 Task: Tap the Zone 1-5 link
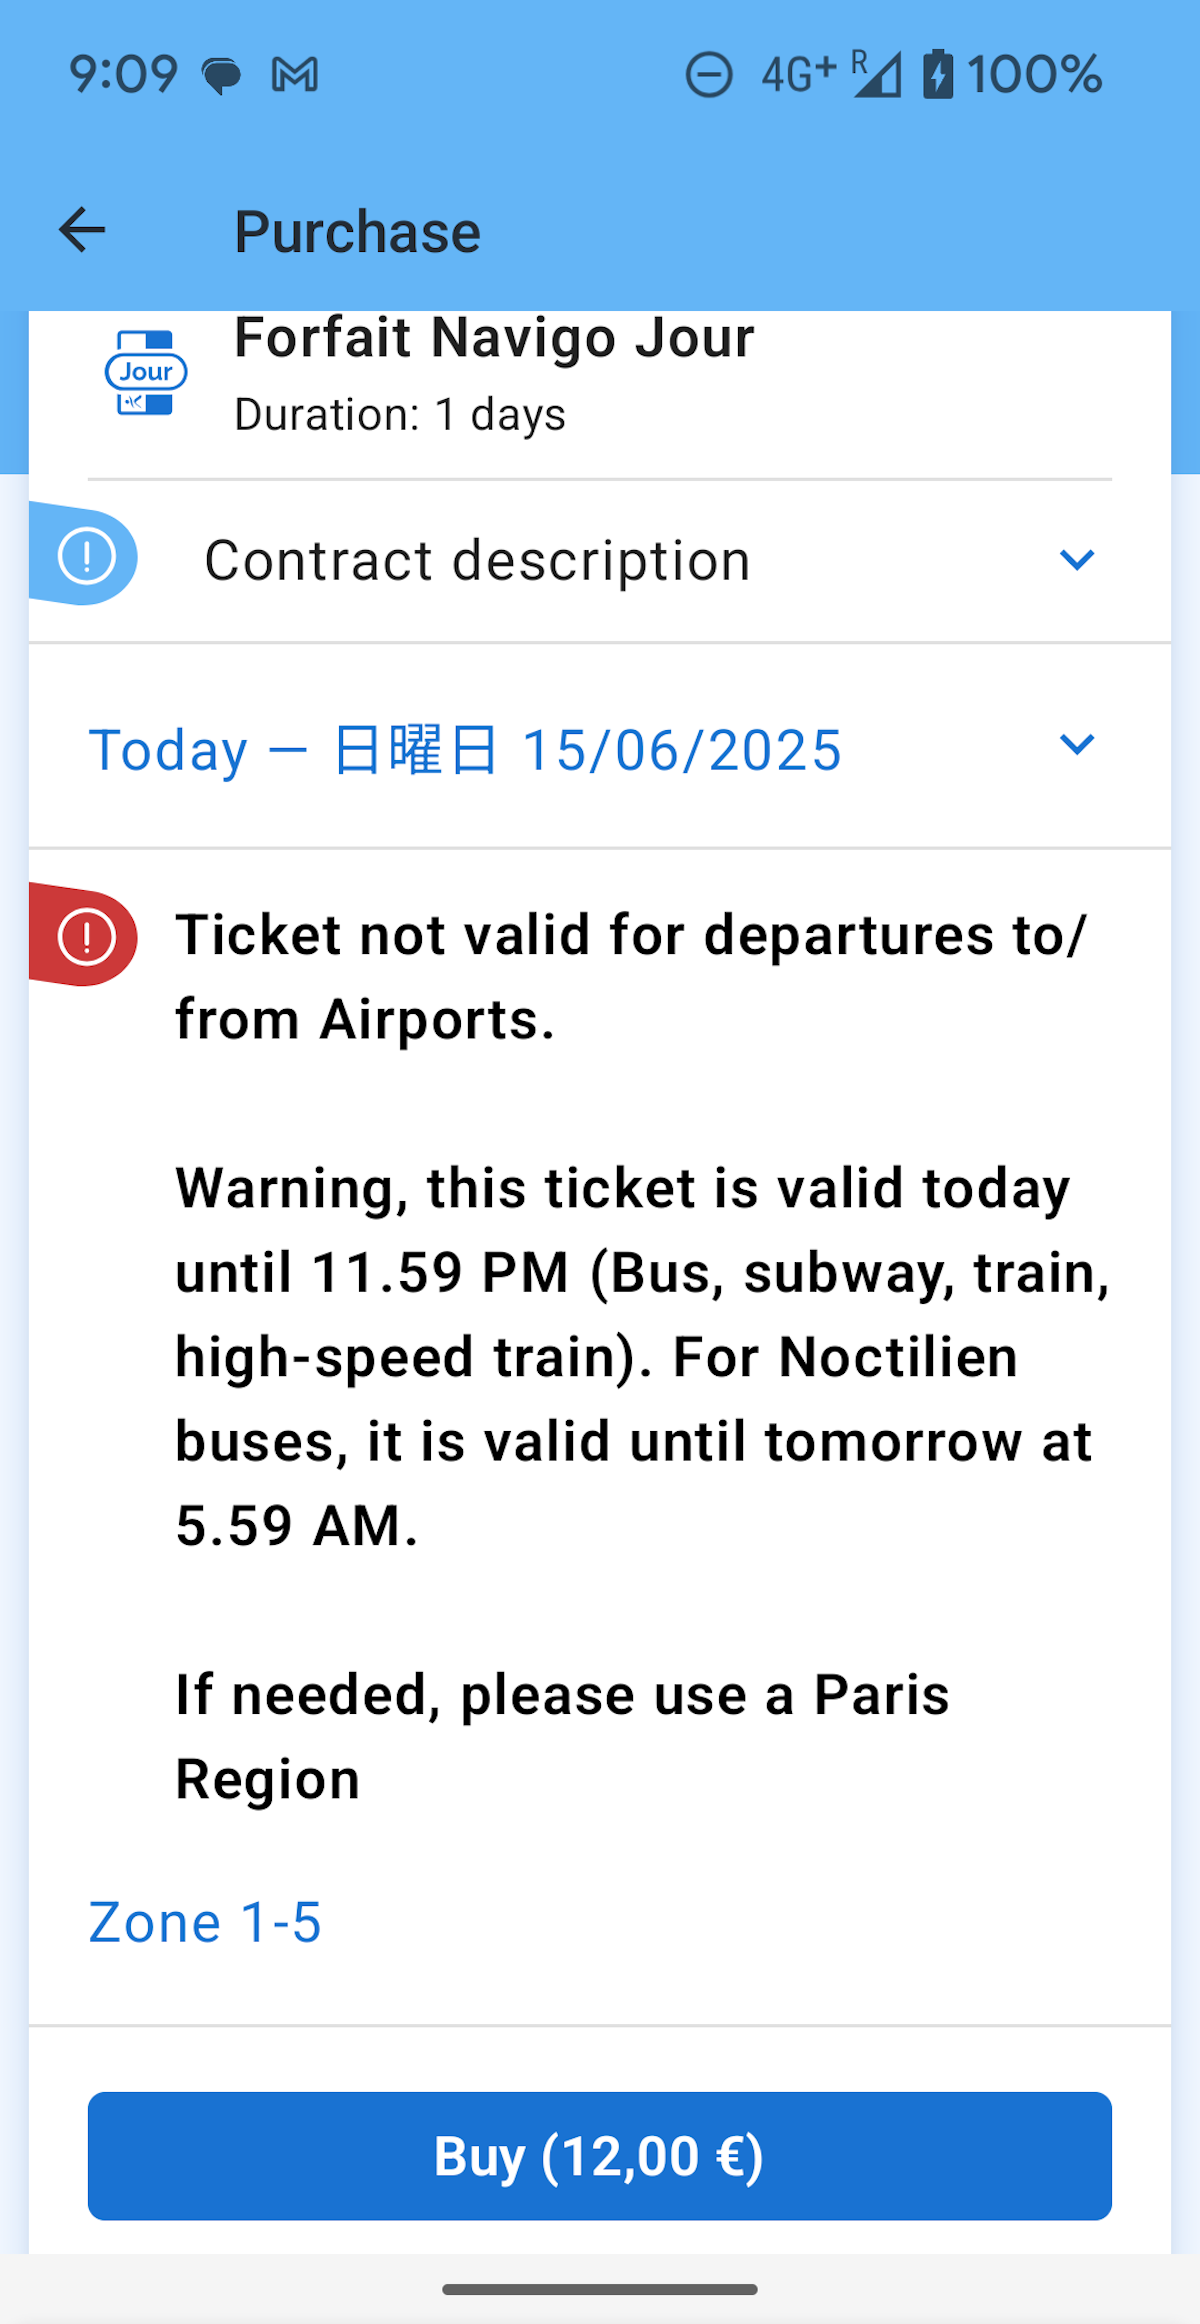click(x=205, y=1922)
